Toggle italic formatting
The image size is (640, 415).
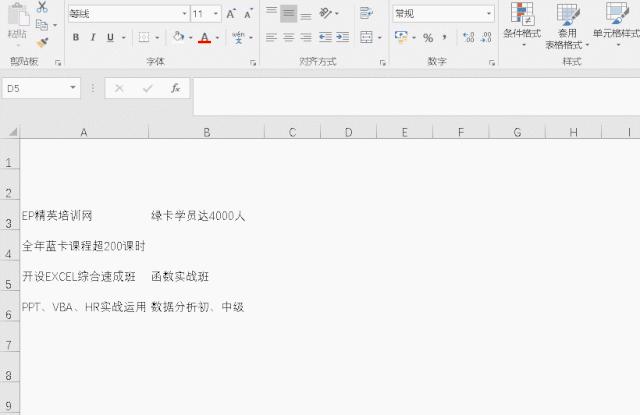[x=93, y=38]
